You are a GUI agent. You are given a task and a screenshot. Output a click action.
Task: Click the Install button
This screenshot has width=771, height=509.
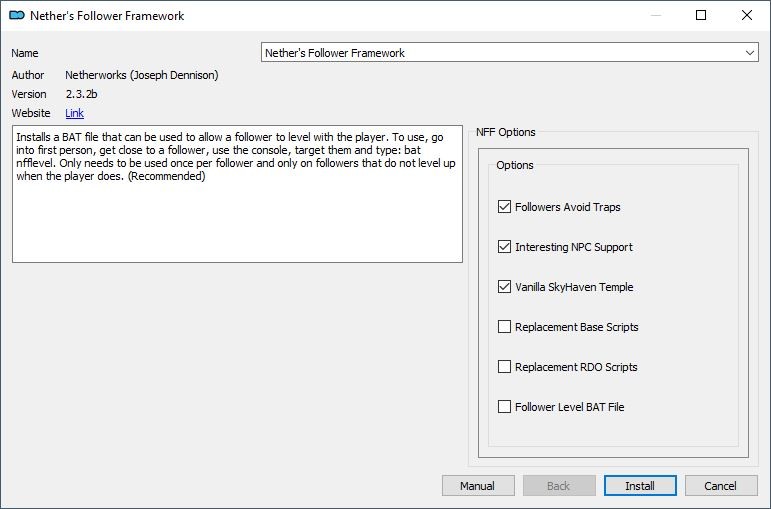[x=640, y=486]
